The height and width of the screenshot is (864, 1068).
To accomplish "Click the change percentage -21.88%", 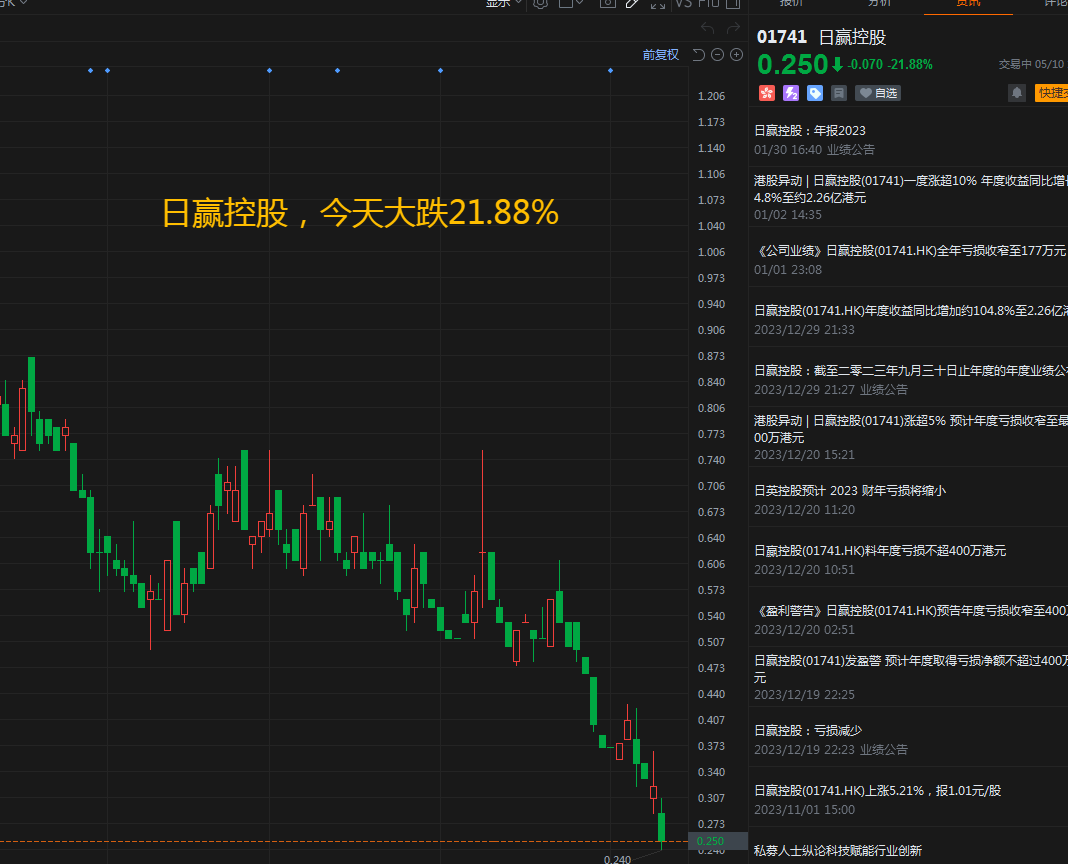I will click(911, 65).
